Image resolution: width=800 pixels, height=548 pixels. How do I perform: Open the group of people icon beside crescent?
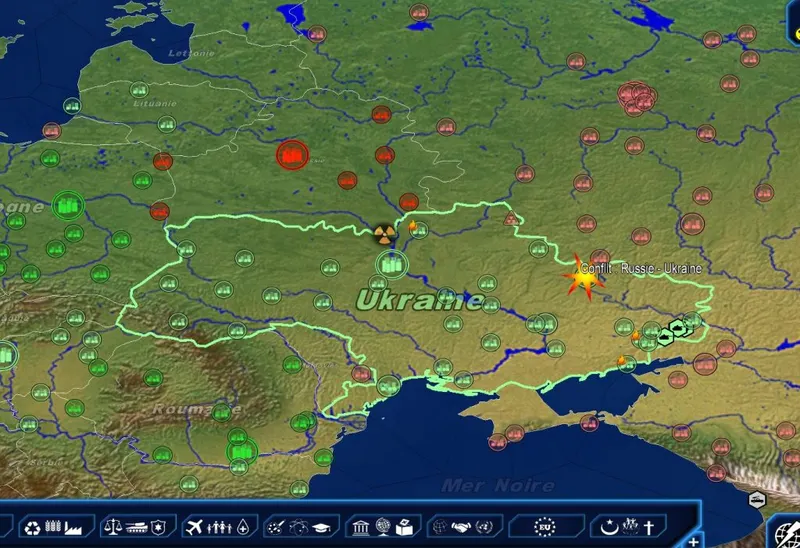click(631, 526)
